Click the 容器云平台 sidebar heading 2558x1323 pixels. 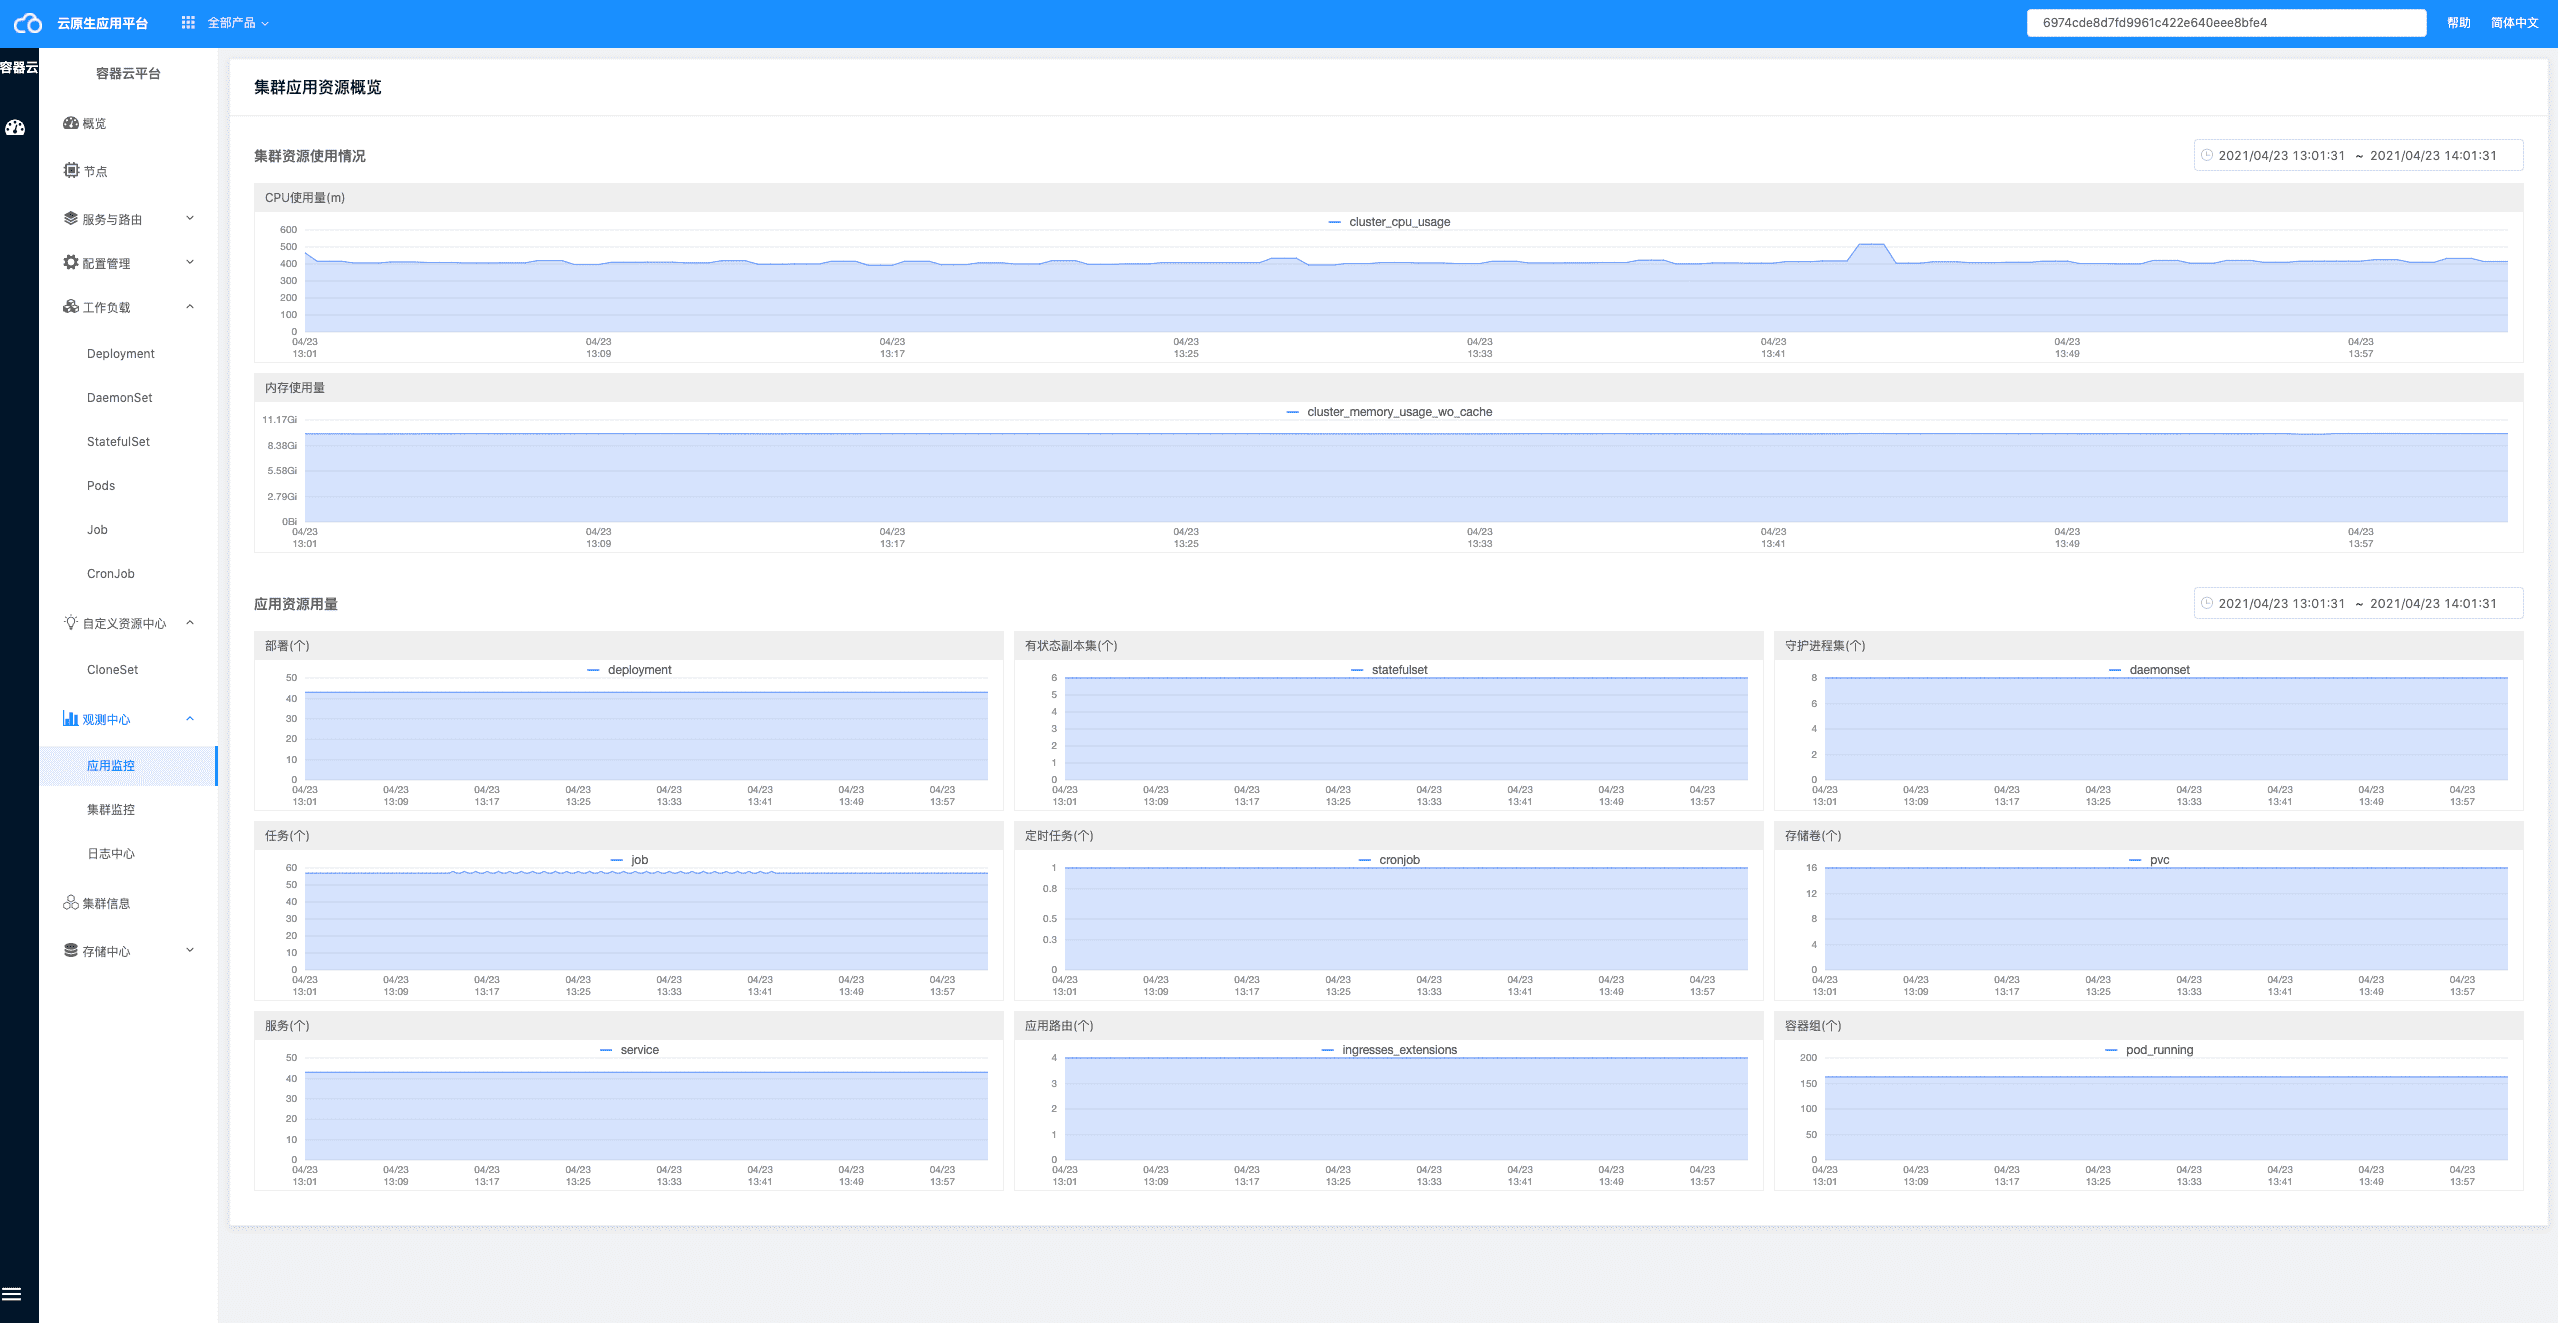(128, 74)
